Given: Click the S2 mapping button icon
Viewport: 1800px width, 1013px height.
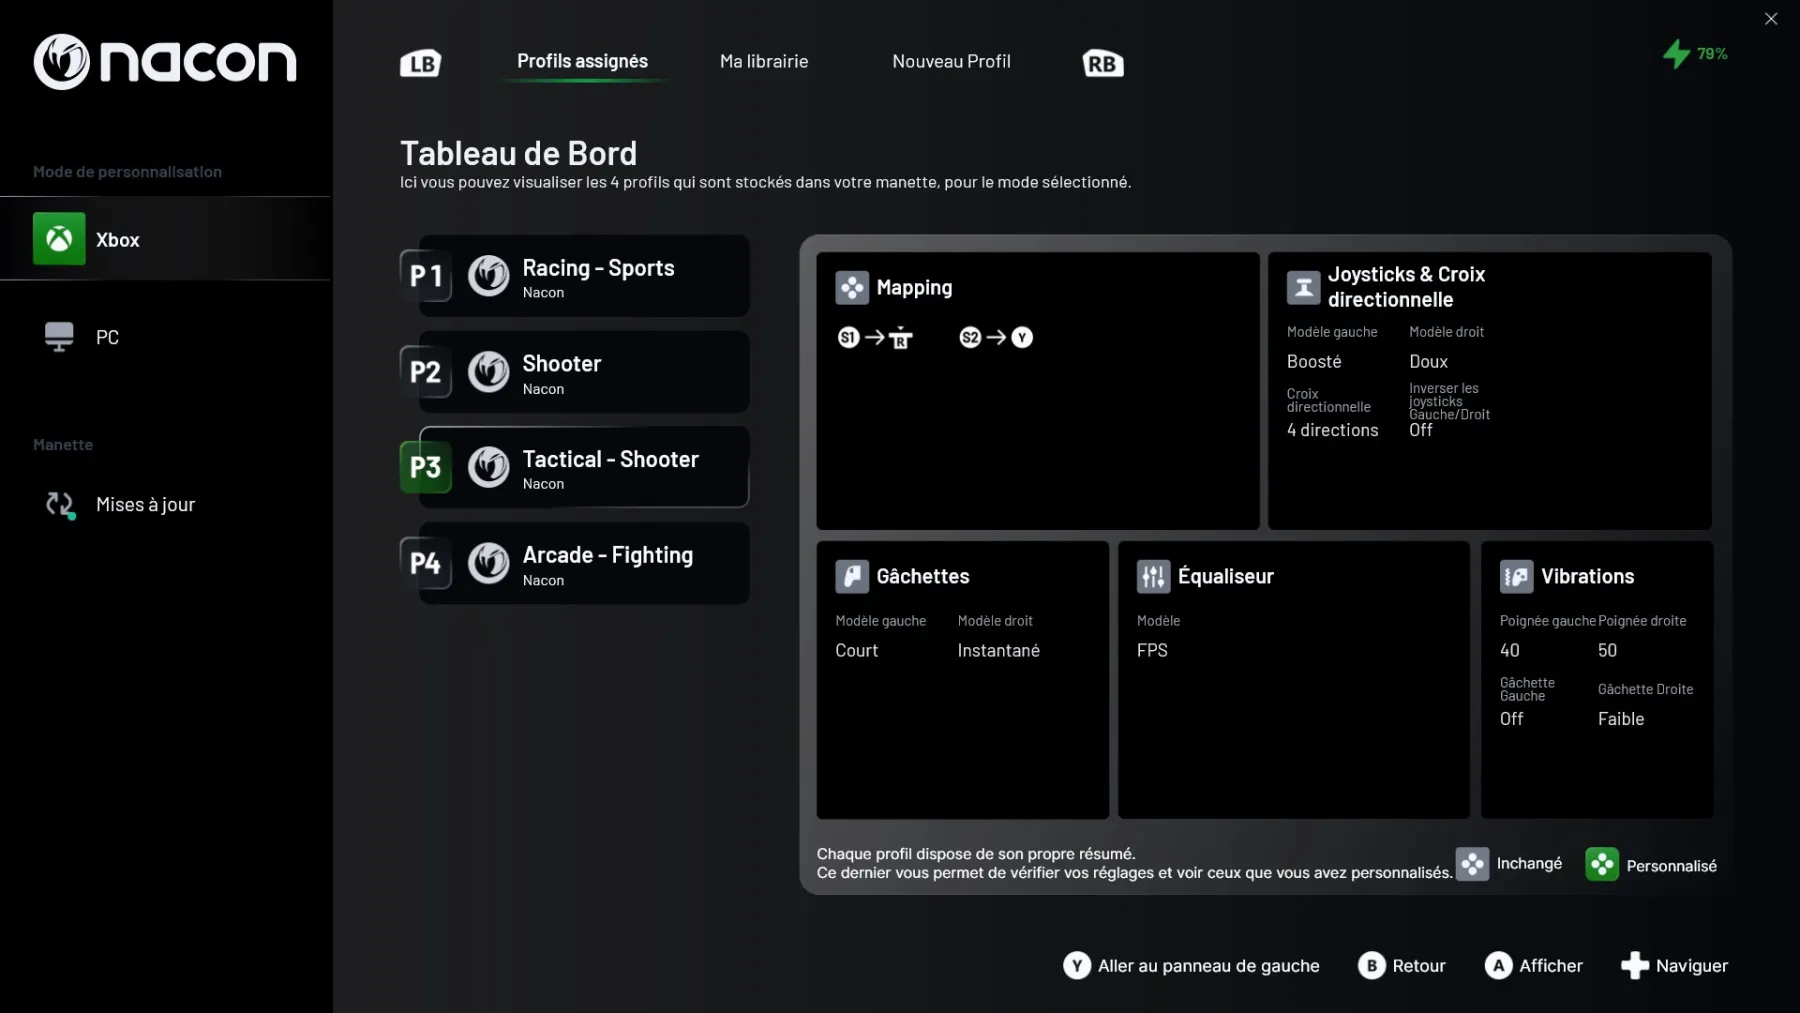Looking at the screenshot, I should [x=970, y=338].
